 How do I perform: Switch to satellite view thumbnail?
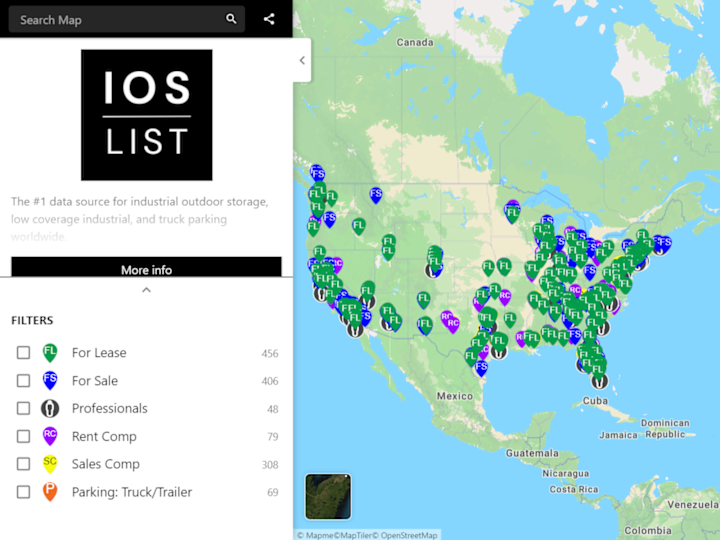[x=328, y=496]
